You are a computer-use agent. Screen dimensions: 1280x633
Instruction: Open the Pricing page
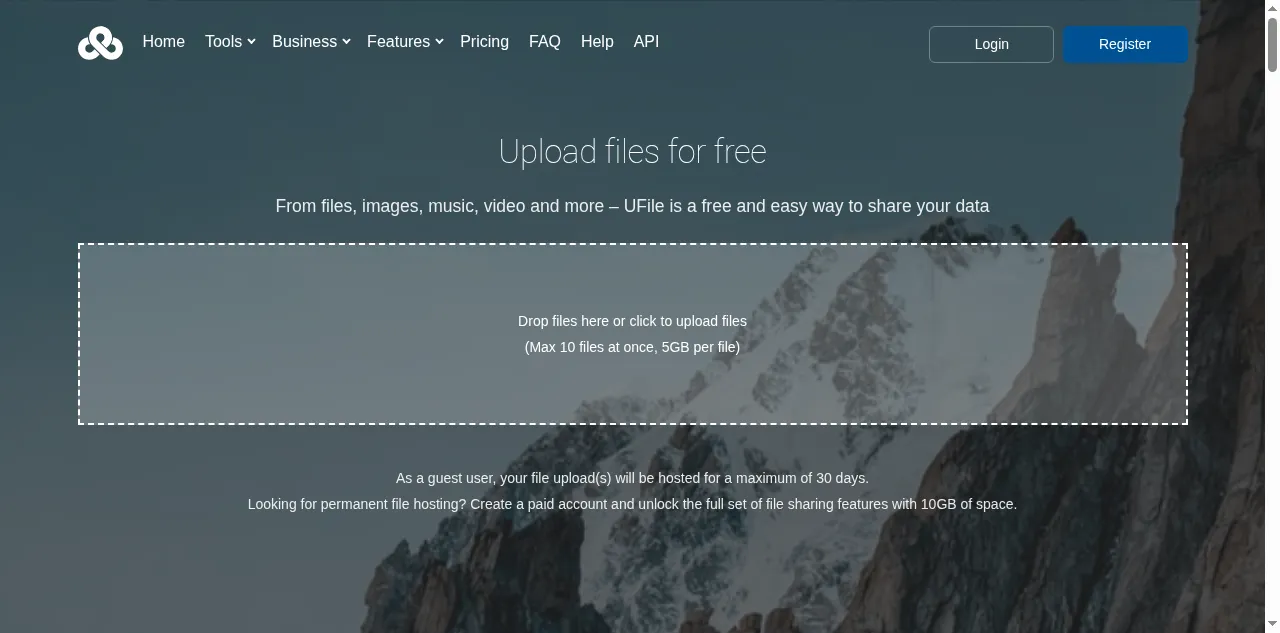click(x=484, y=42)
